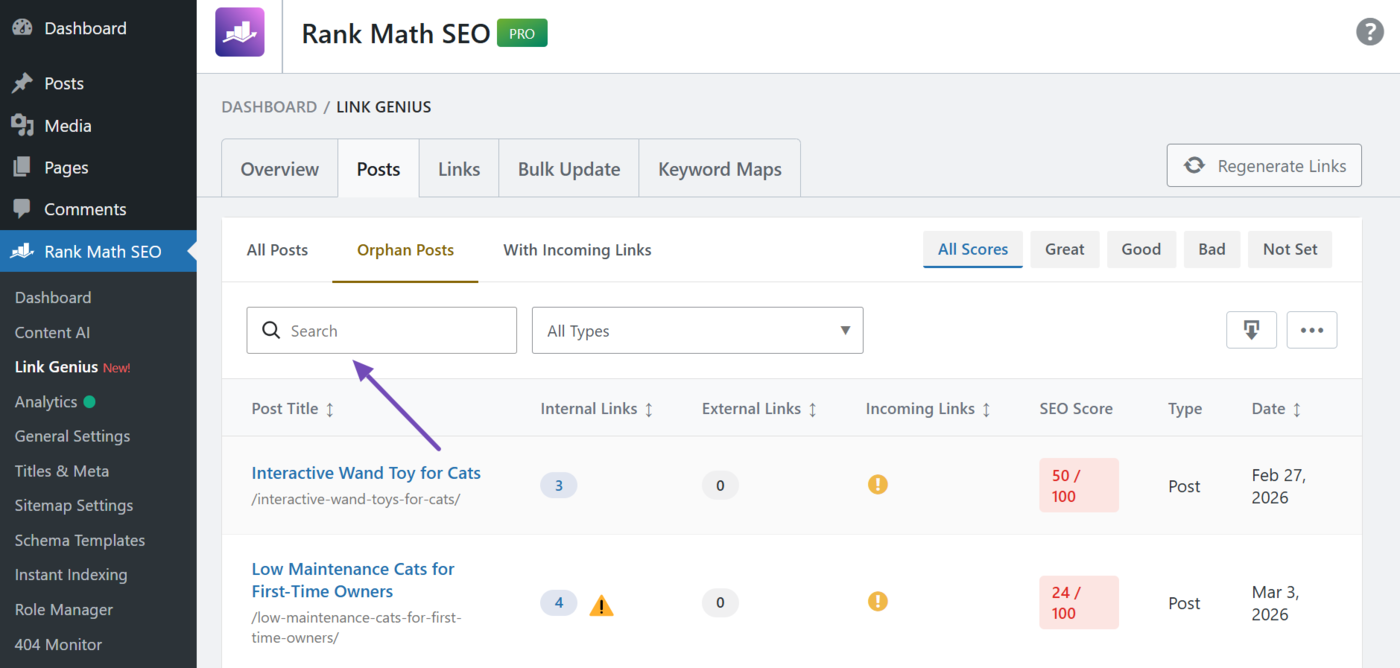Open the All Types dropdown
Image resolution: width=1400 pixels, height=668 pixels.
(x=697, y=330)
